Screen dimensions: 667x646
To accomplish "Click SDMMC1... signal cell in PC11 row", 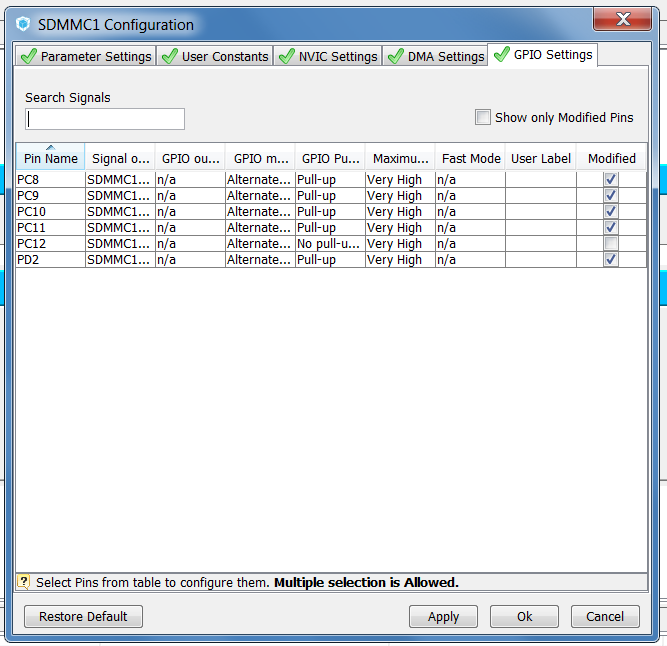I will pyautogui.click(x=120, y=228).
